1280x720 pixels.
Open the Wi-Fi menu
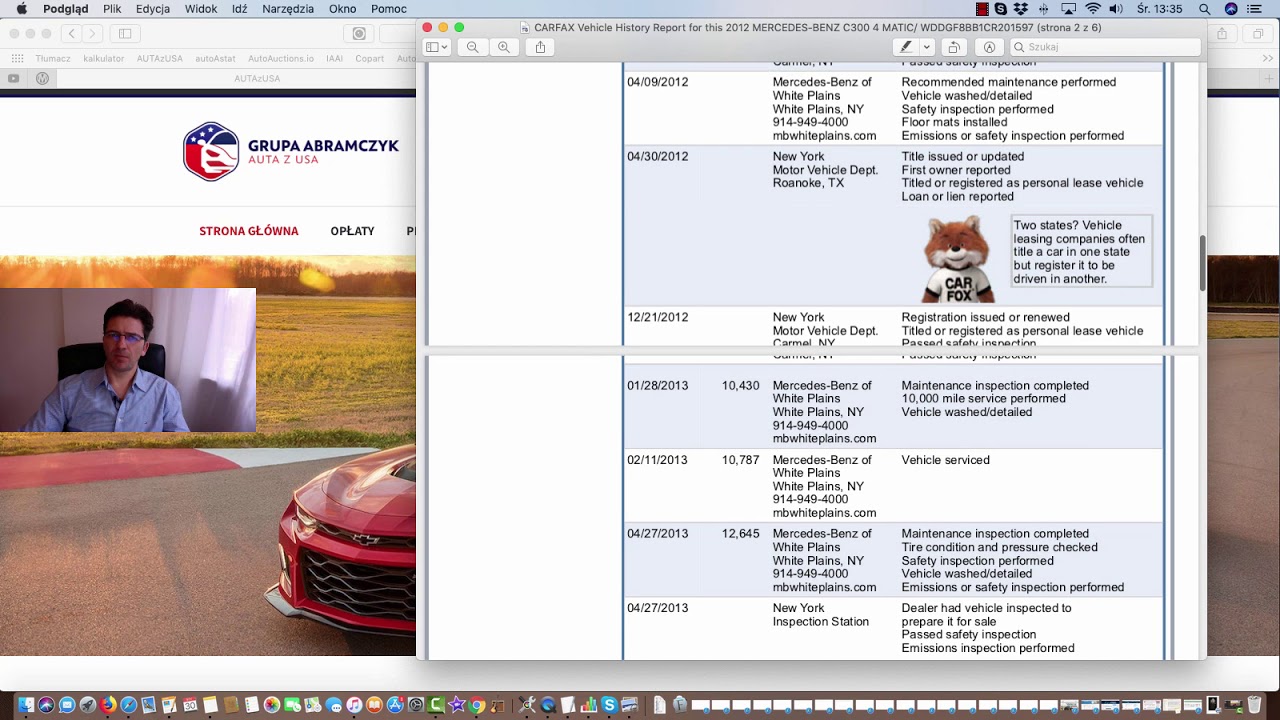point(1093,9)
